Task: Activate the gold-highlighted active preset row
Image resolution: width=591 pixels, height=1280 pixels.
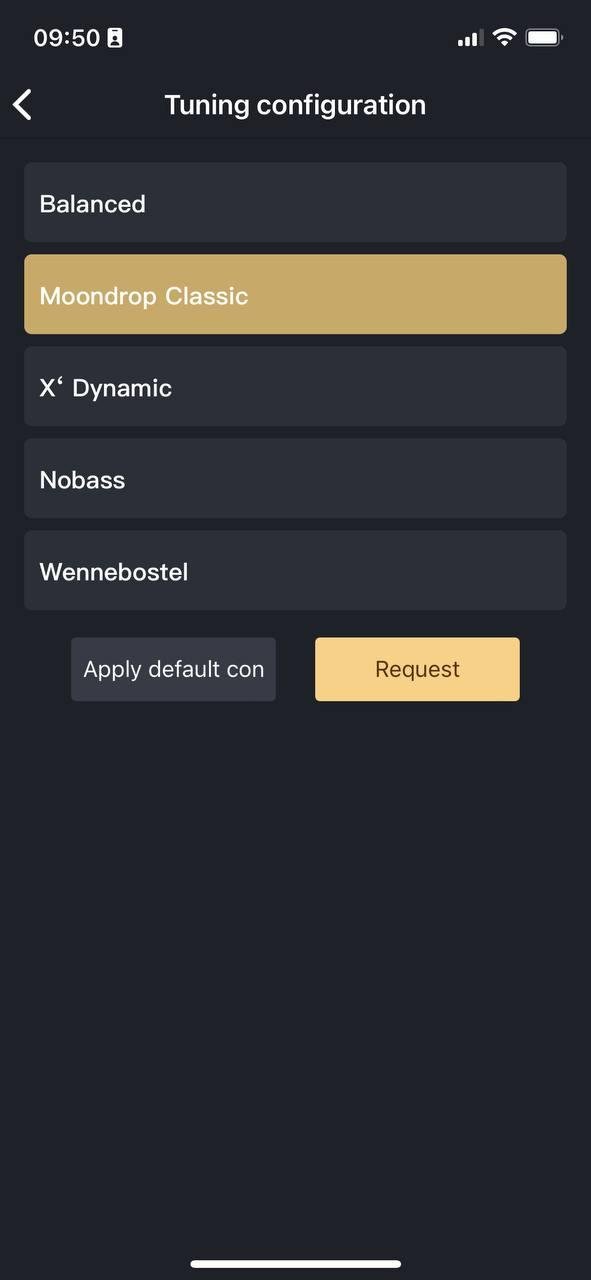Action: [x=295, y=294]
